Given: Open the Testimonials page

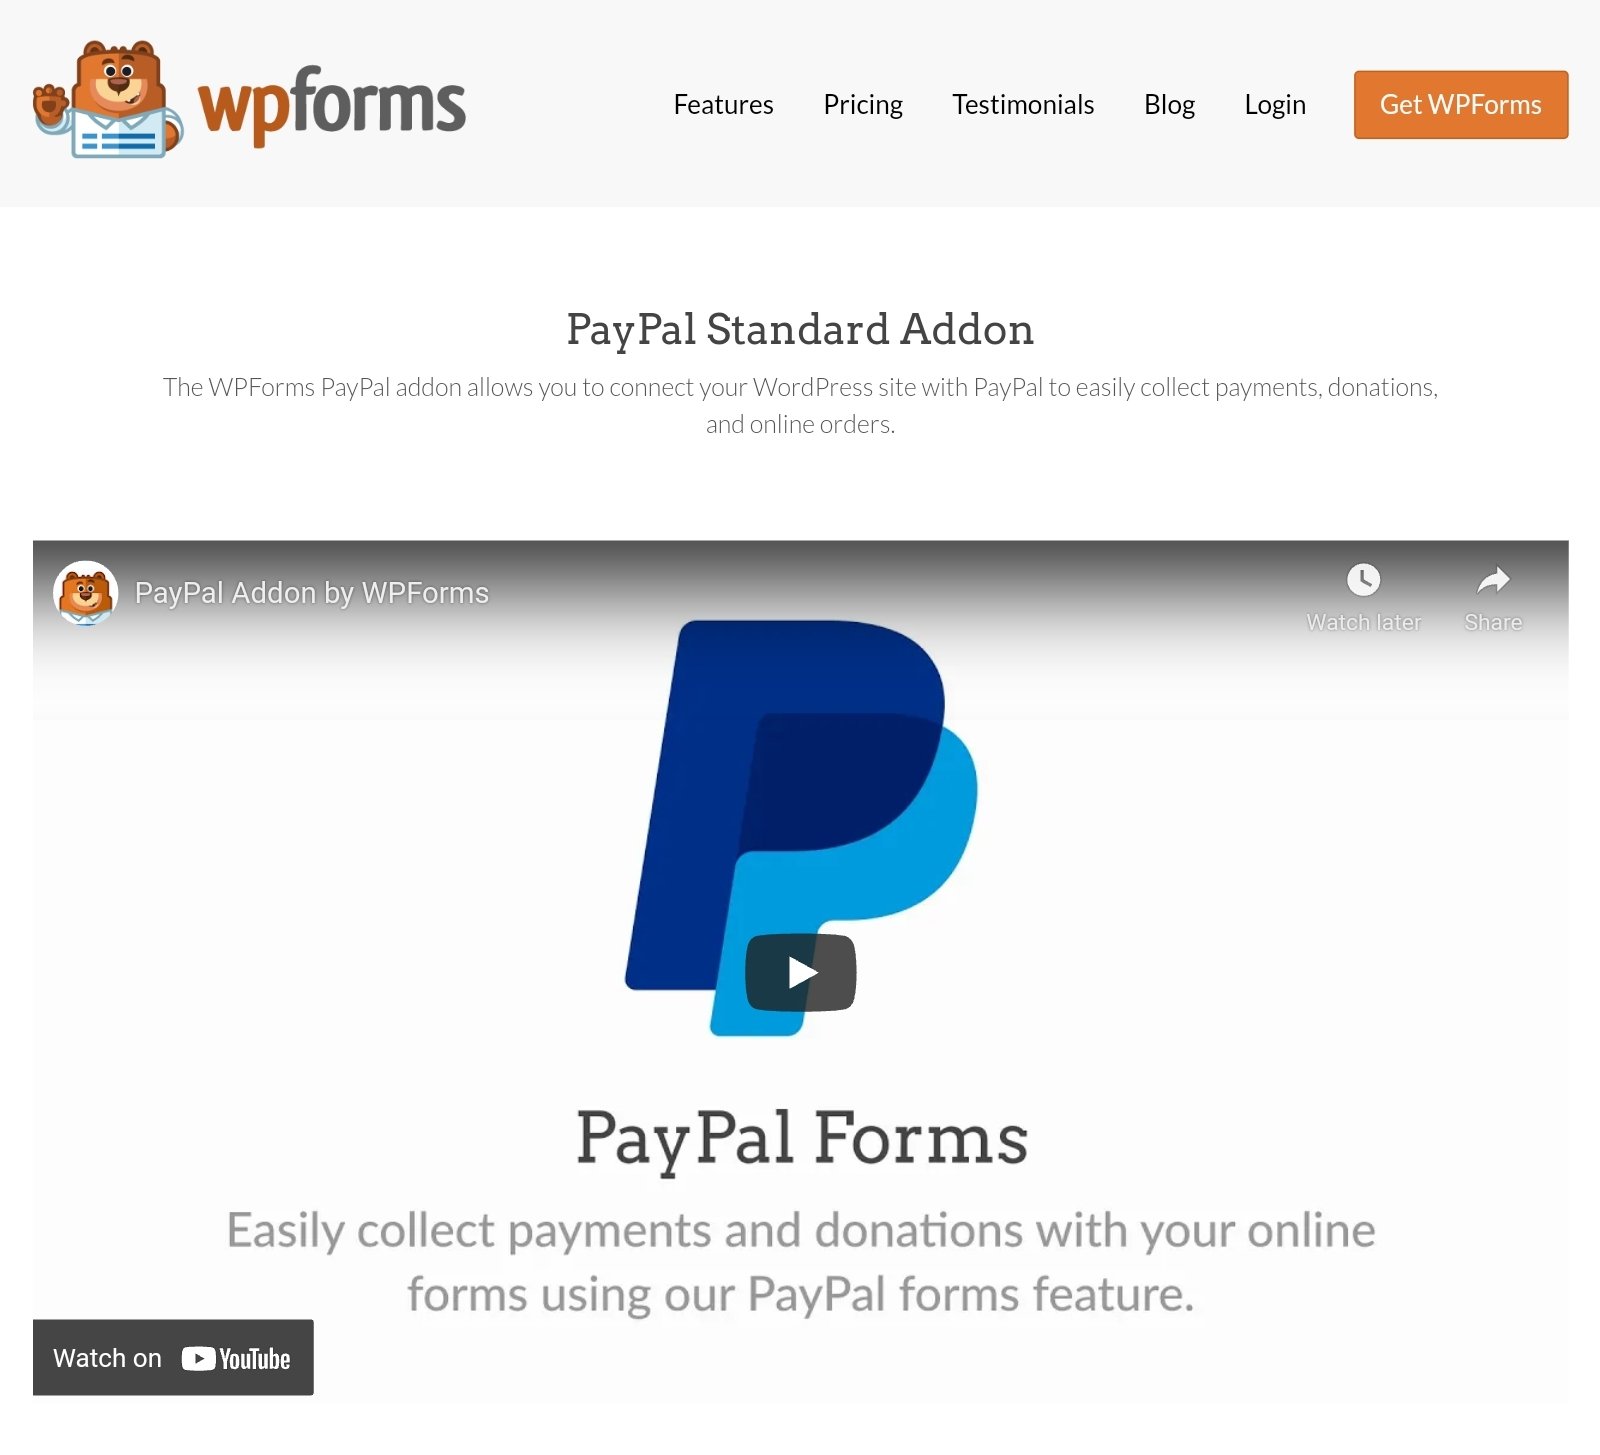Looking at the screenshot, I should click(x=1023, y=104).
